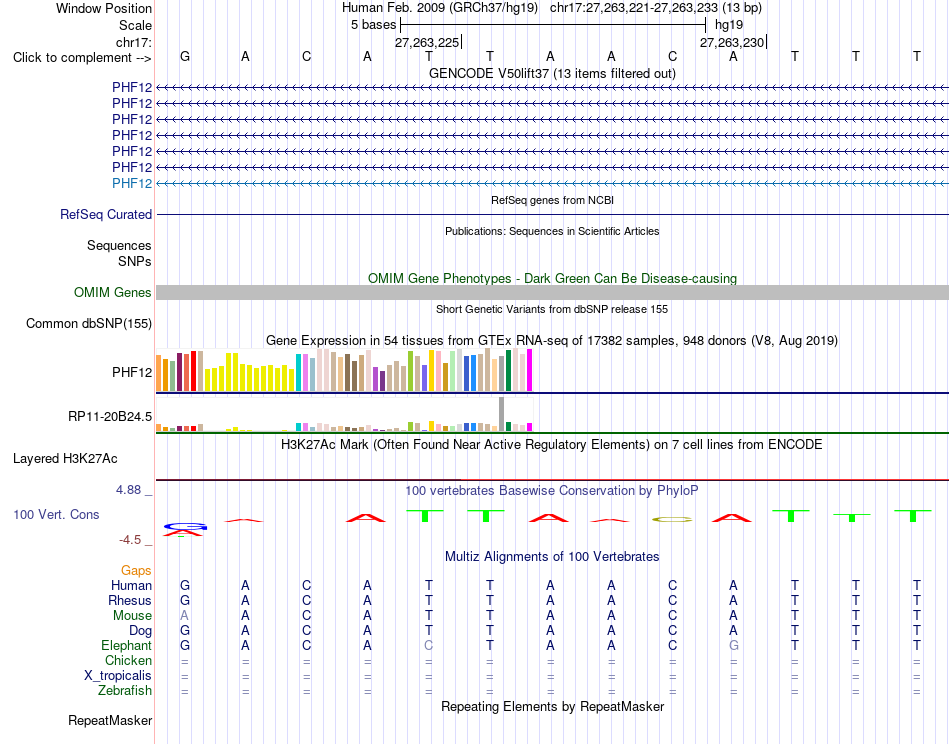Screen dimensions: 950x744
Task: Click the Sequences track label
Action: click(119, 245)
